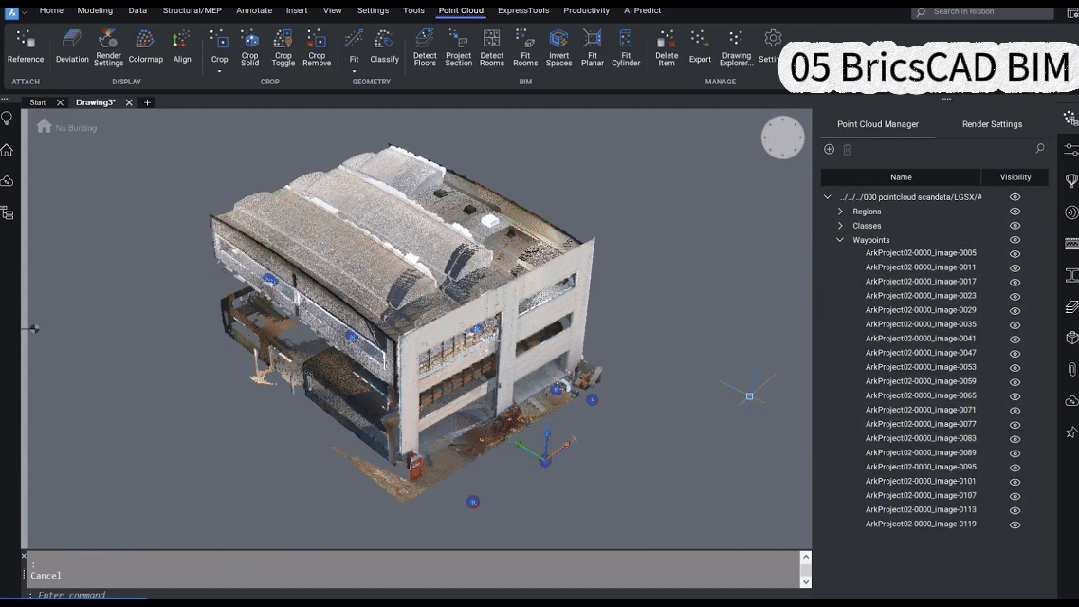The width and height of the screenshot is (1079, 607).
Task: Add a new drawing tab
Action: click(147, 103)
